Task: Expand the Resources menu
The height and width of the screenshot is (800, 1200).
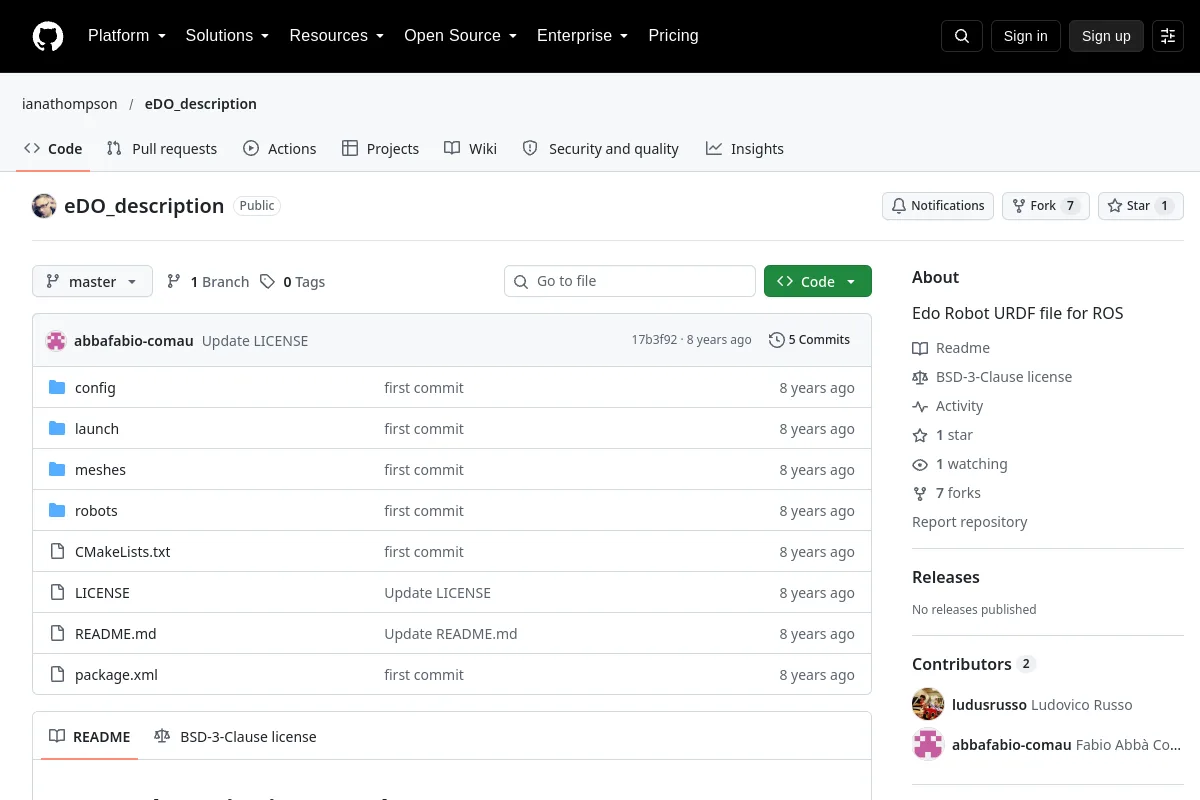Action: click(x=337, y=36)
